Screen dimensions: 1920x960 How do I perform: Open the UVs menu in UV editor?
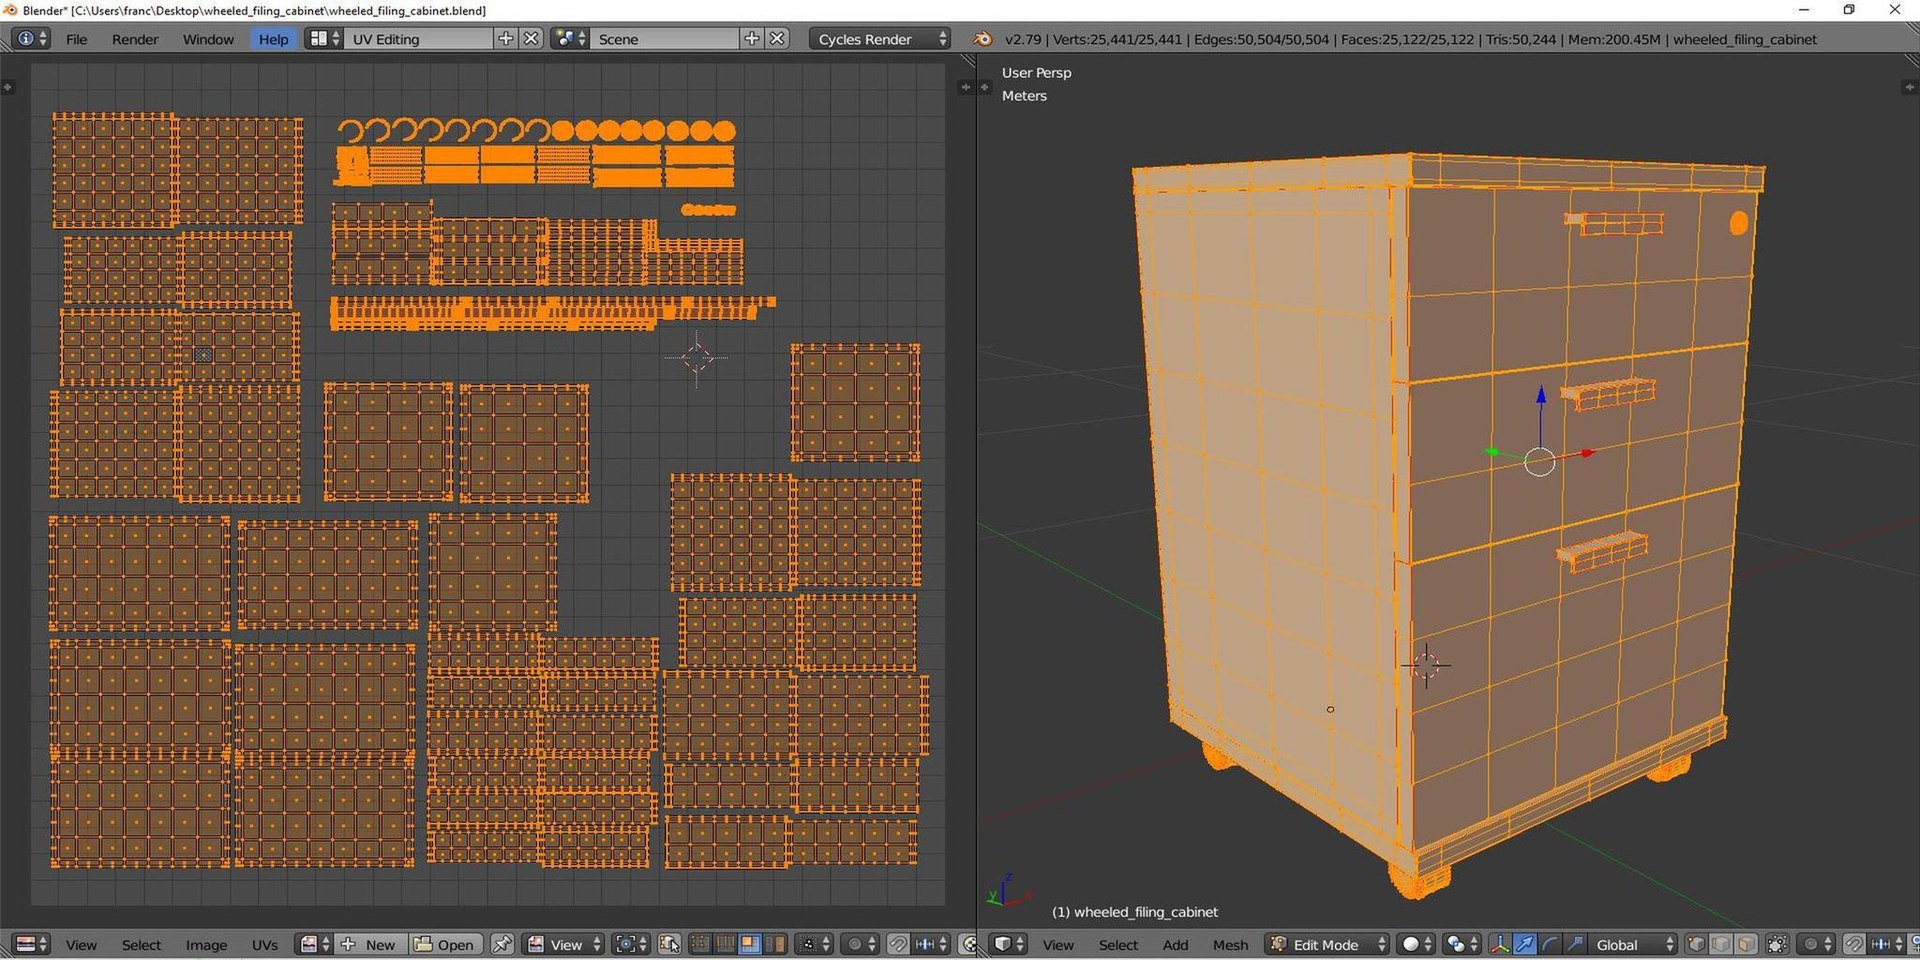point(264,944)
